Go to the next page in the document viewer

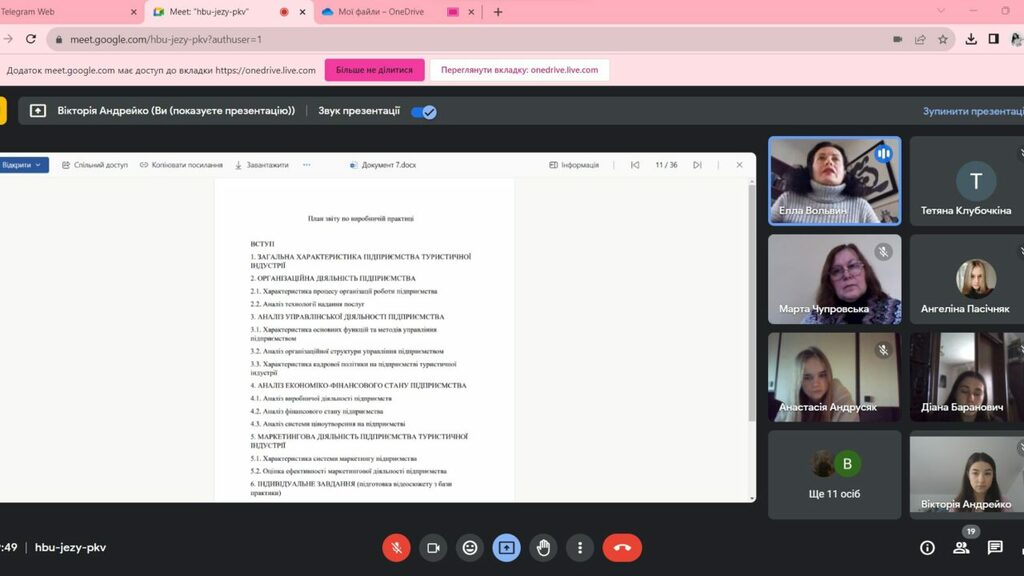tap(697, 165)
